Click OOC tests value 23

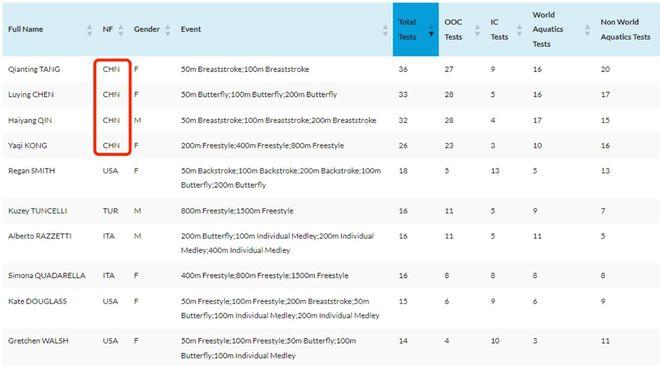[x=449, y=146]
